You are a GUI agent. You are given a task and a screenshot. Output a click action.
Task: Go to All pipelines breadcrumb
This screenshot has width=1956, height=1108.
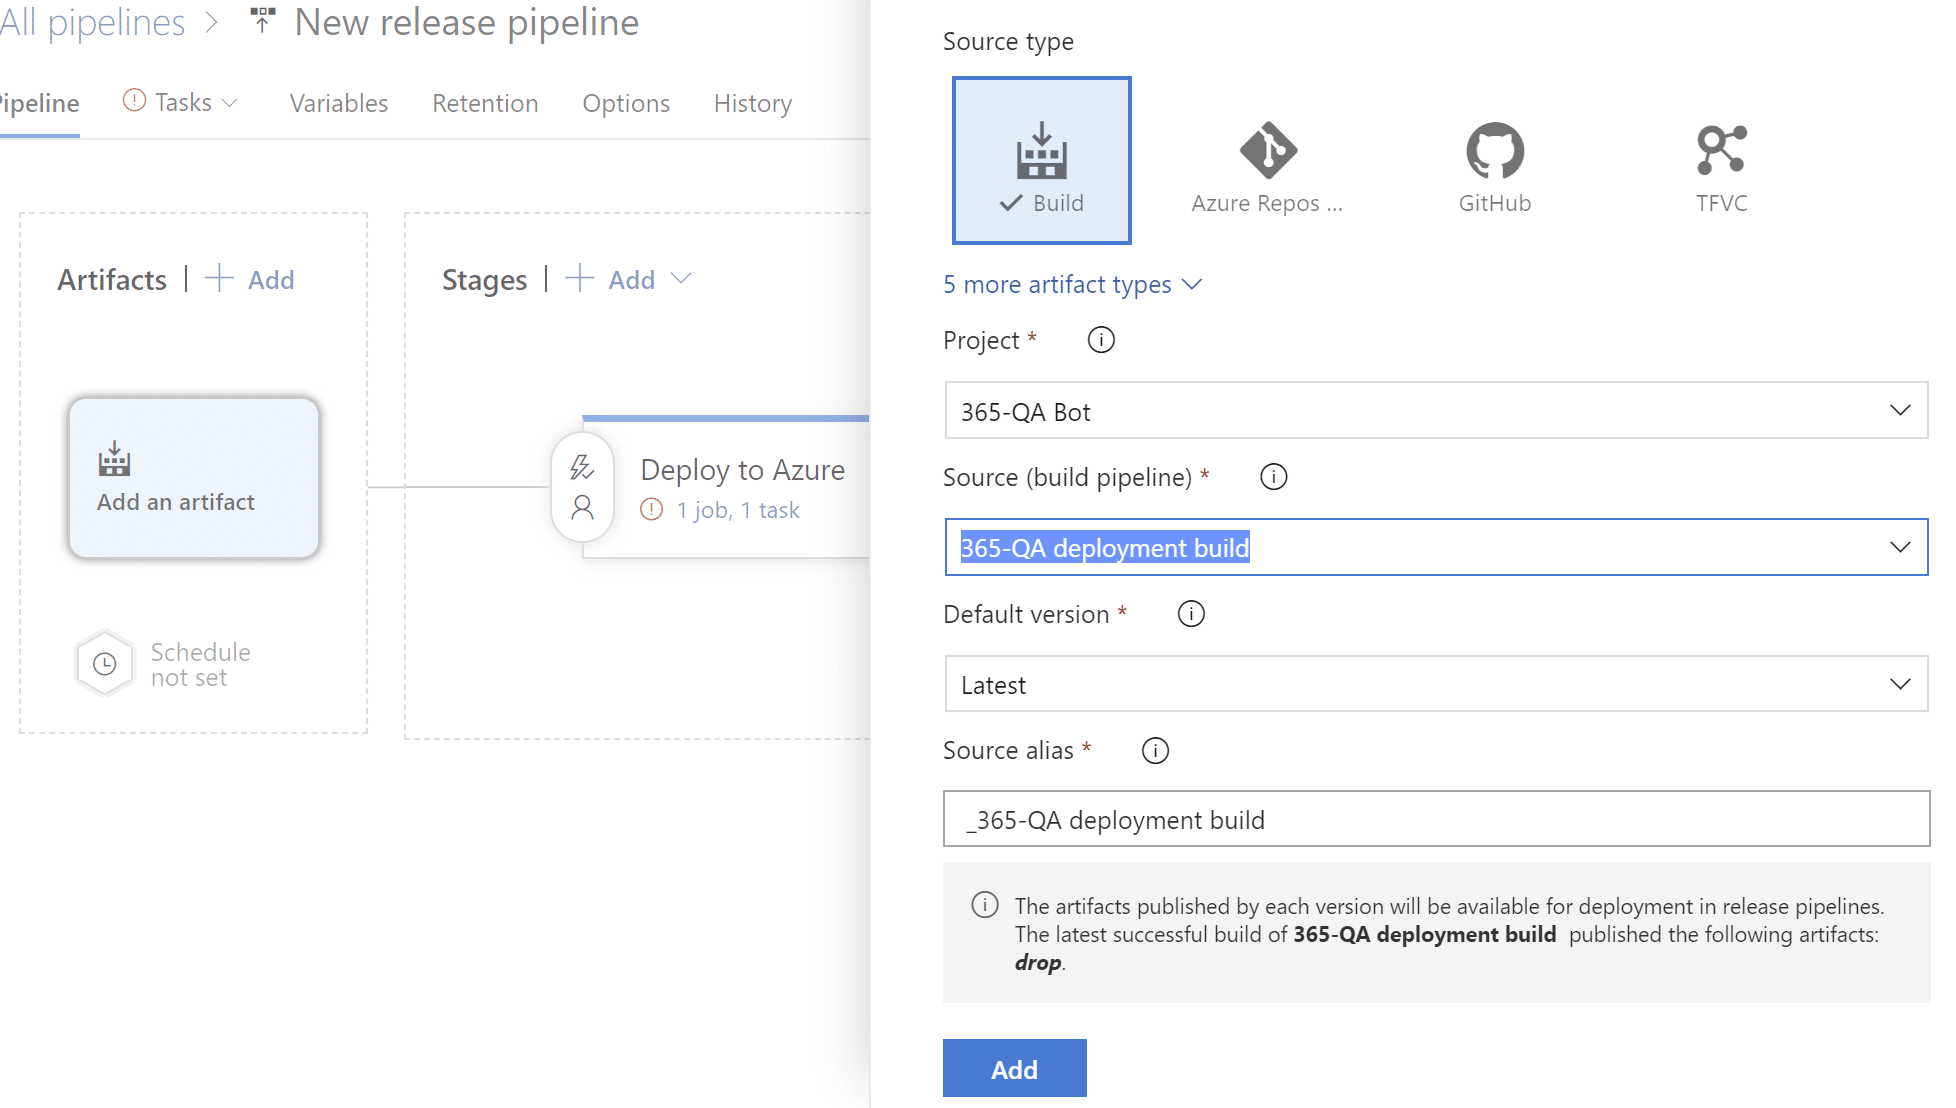[92, 22]
